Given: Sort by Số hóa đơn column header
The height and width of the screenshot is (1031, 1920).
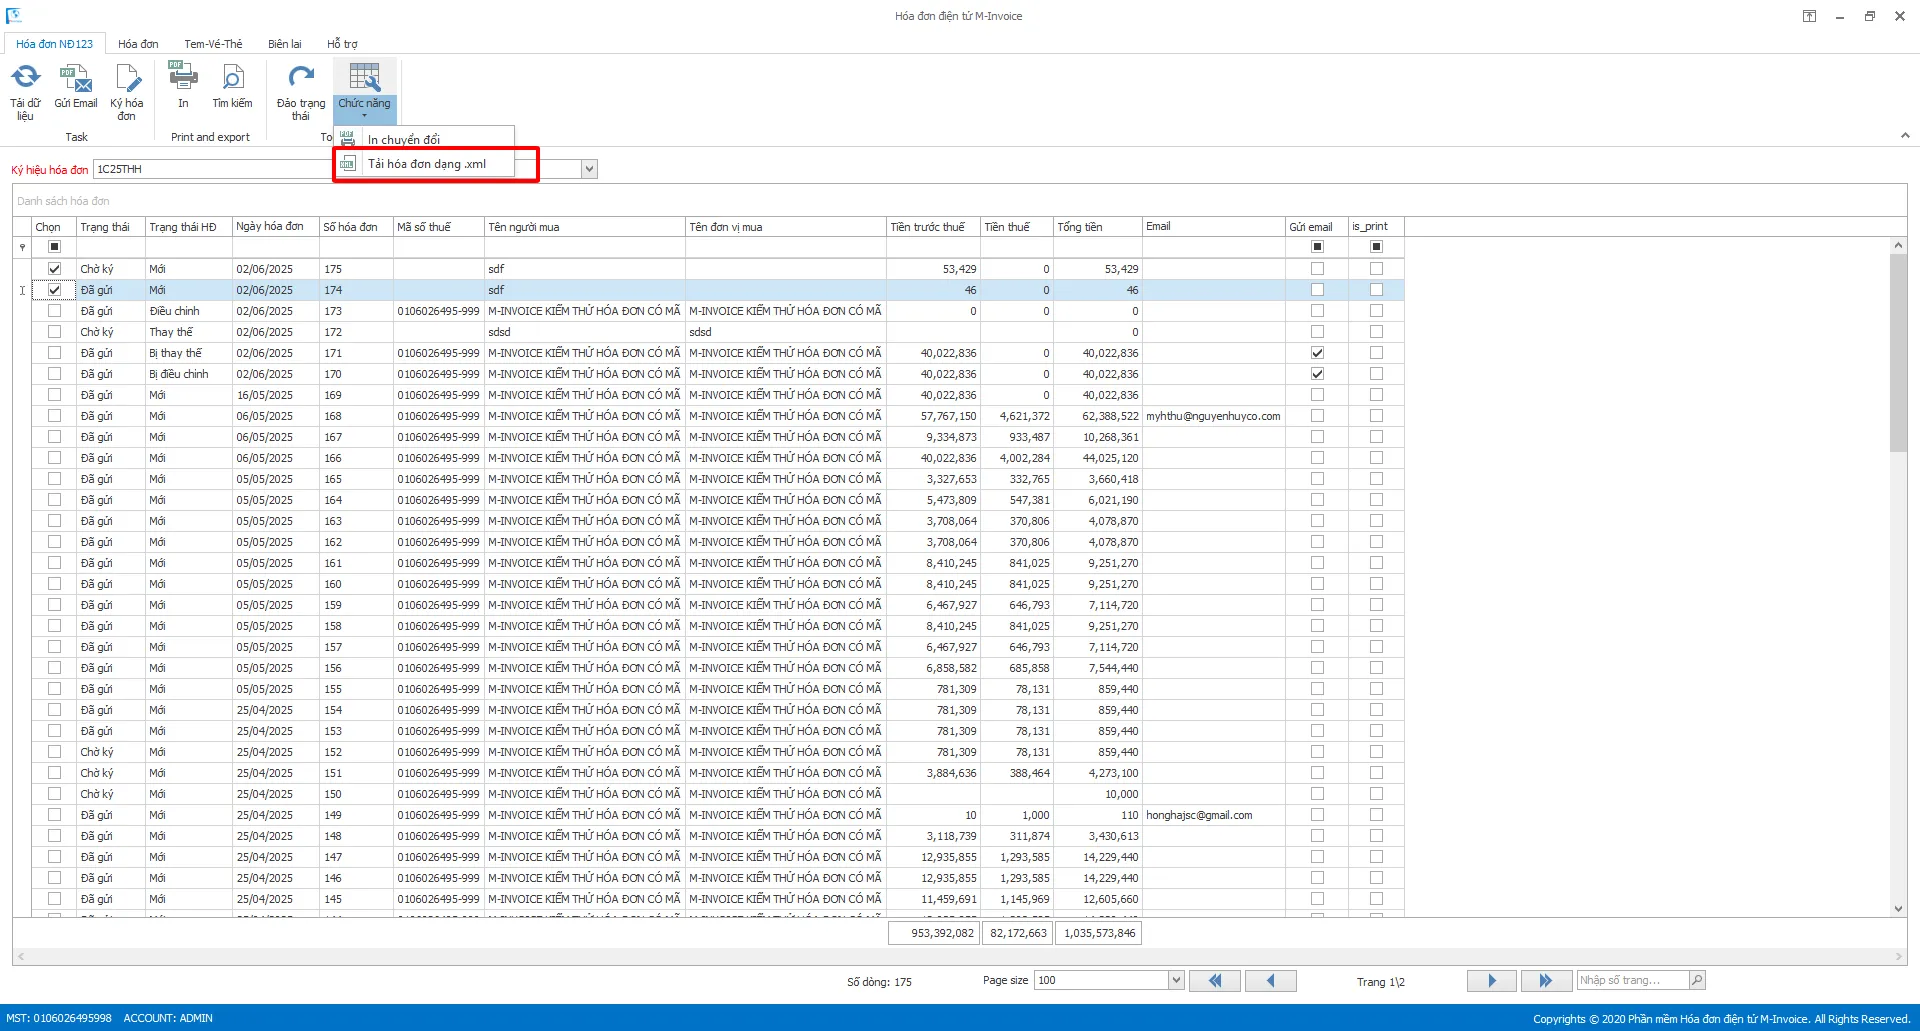Looking at the screenshot, I should (x=355, y=227).
